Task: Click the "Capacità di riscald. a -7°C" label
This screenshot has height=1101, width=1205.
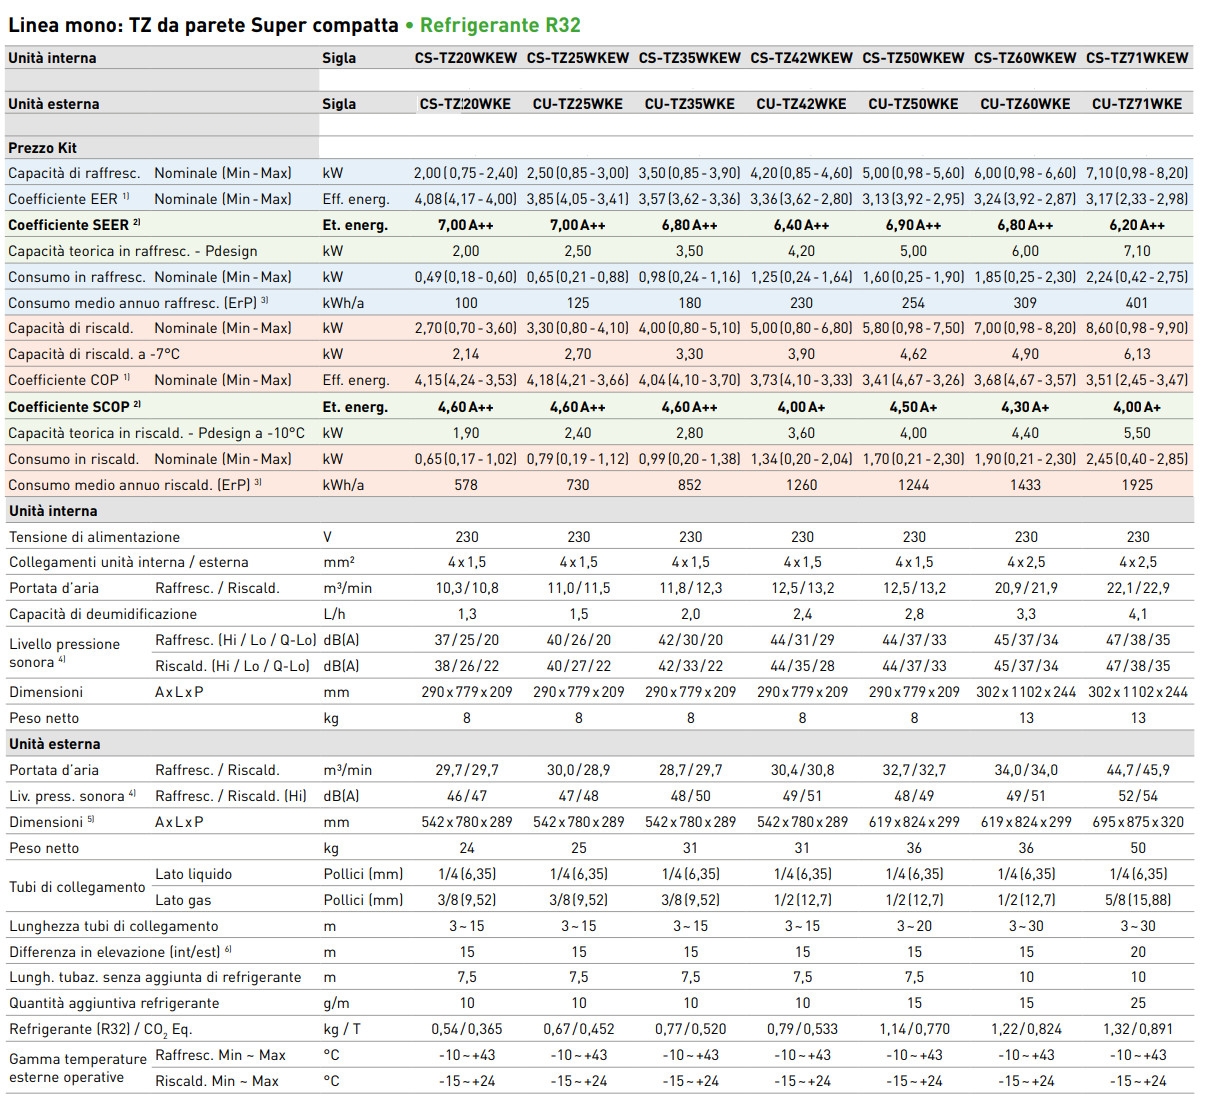Action: 95,354
